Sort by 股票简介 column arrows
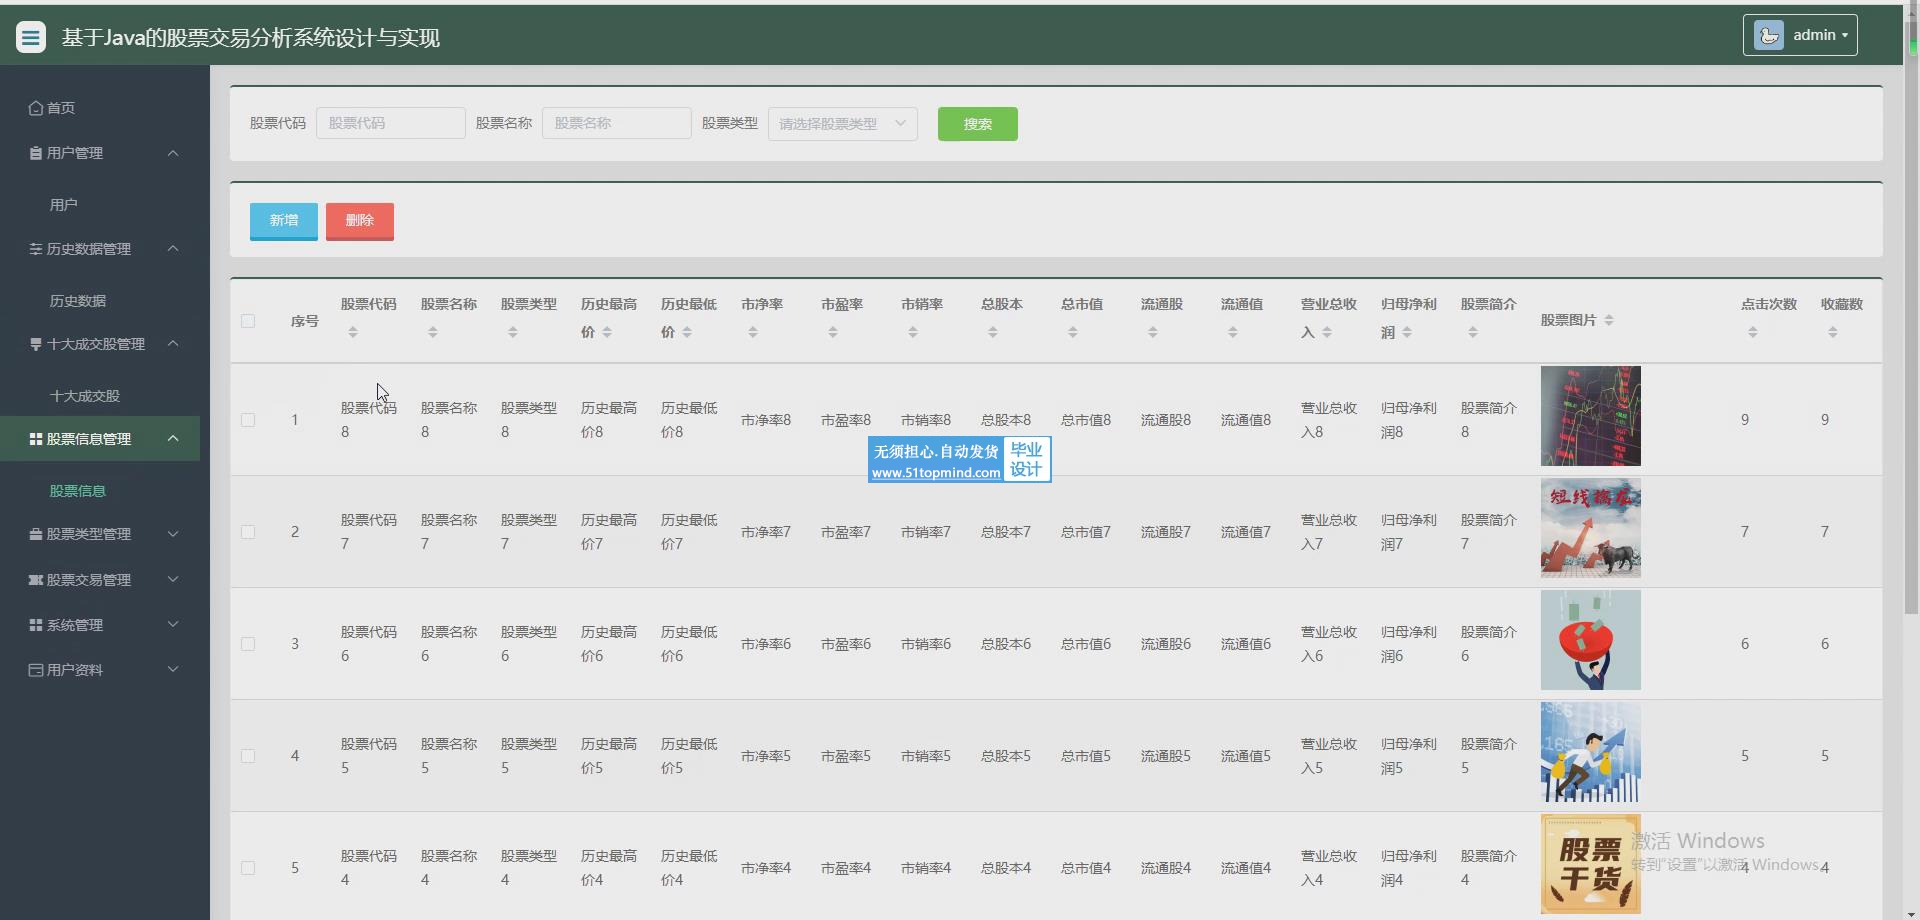Image resolution: width=1920 pixels, height=920 pixels. [x=1473, y=332]
